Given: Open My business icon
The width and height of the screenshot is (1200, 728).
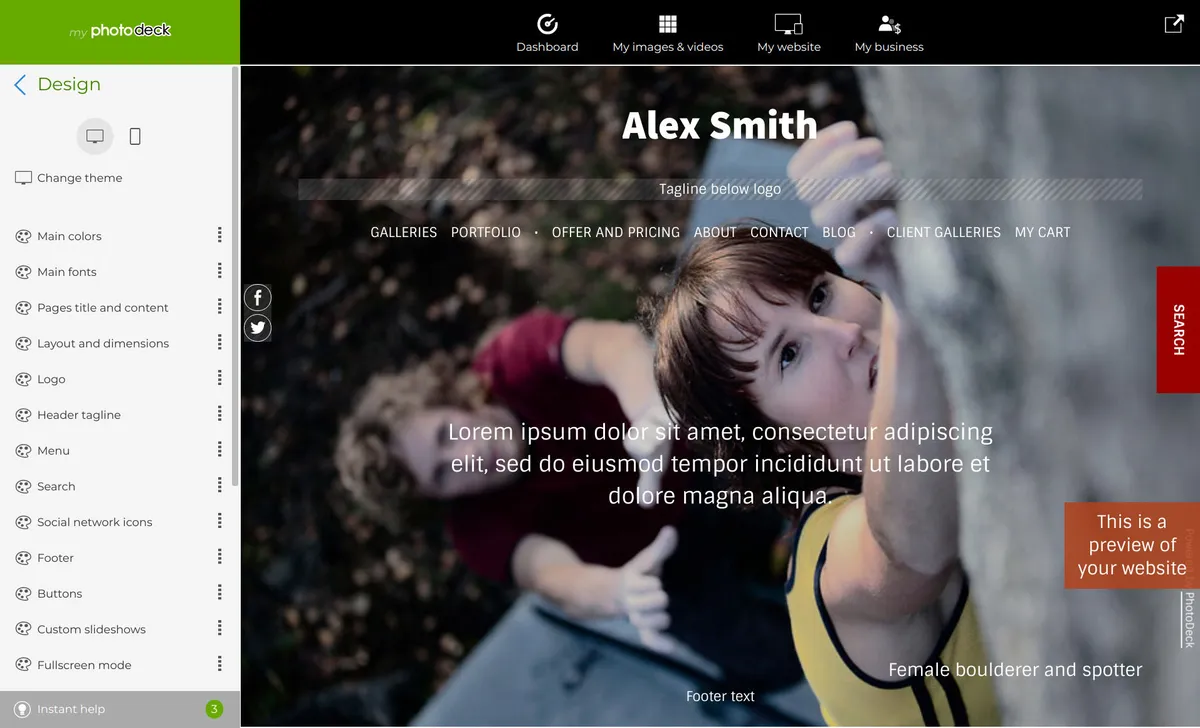Looking at the screenshot, I should (x=889, y=24).
